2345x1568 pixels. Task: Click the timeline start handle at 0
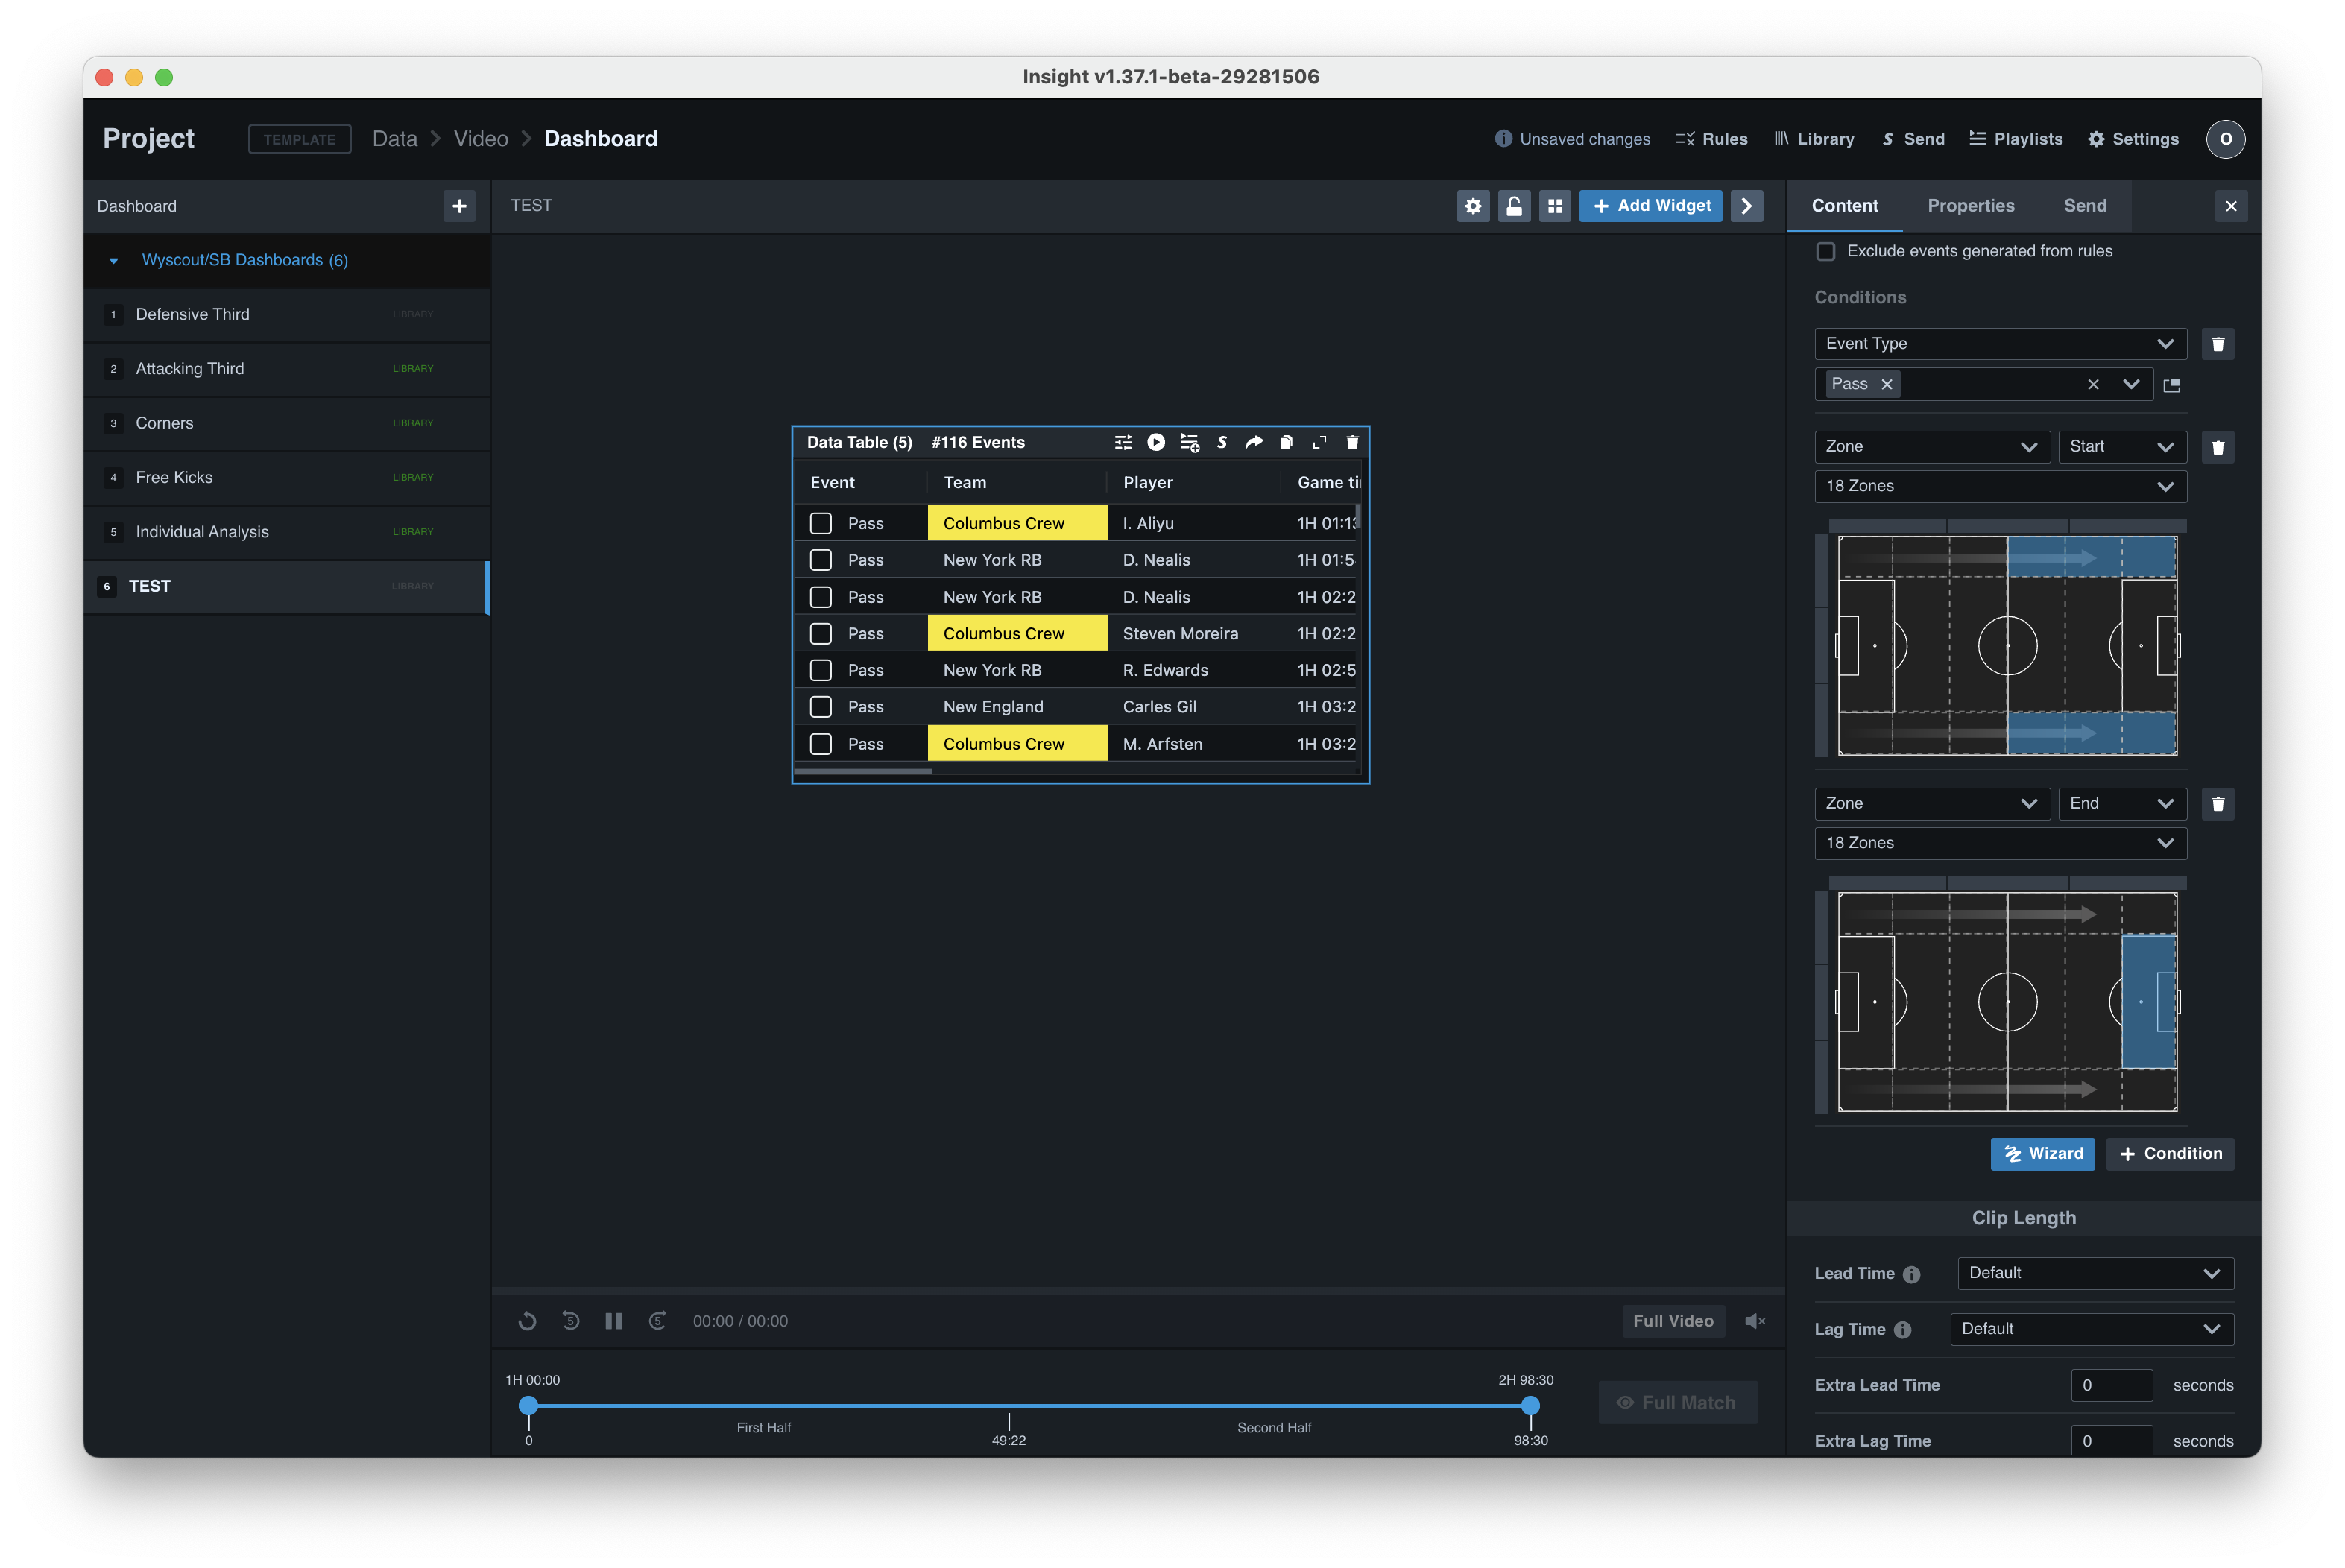528,1406
